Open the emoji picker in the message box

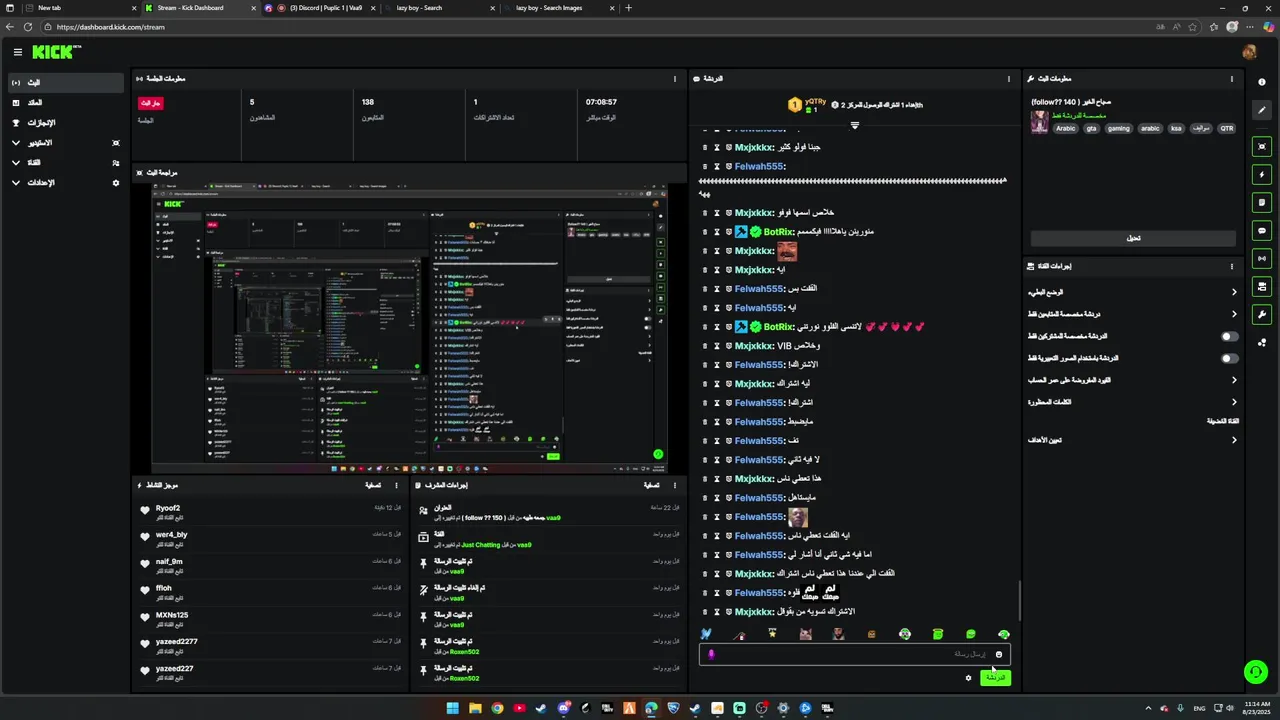tap(998, 654)
